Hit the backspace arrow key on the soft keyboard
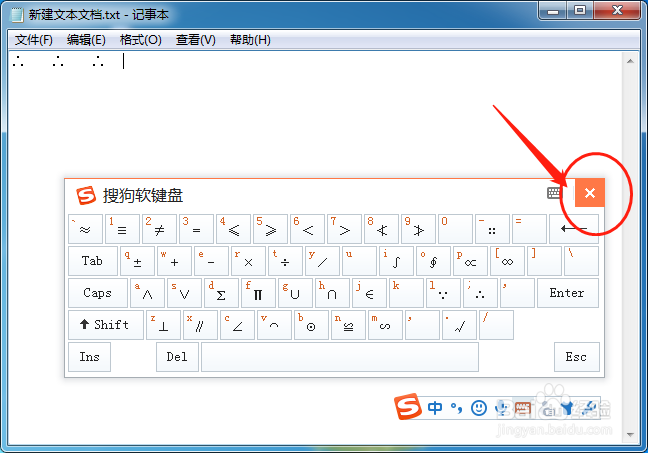Image resolution: width=648 pixels, height=453 pixels. (x=574, y=229)
